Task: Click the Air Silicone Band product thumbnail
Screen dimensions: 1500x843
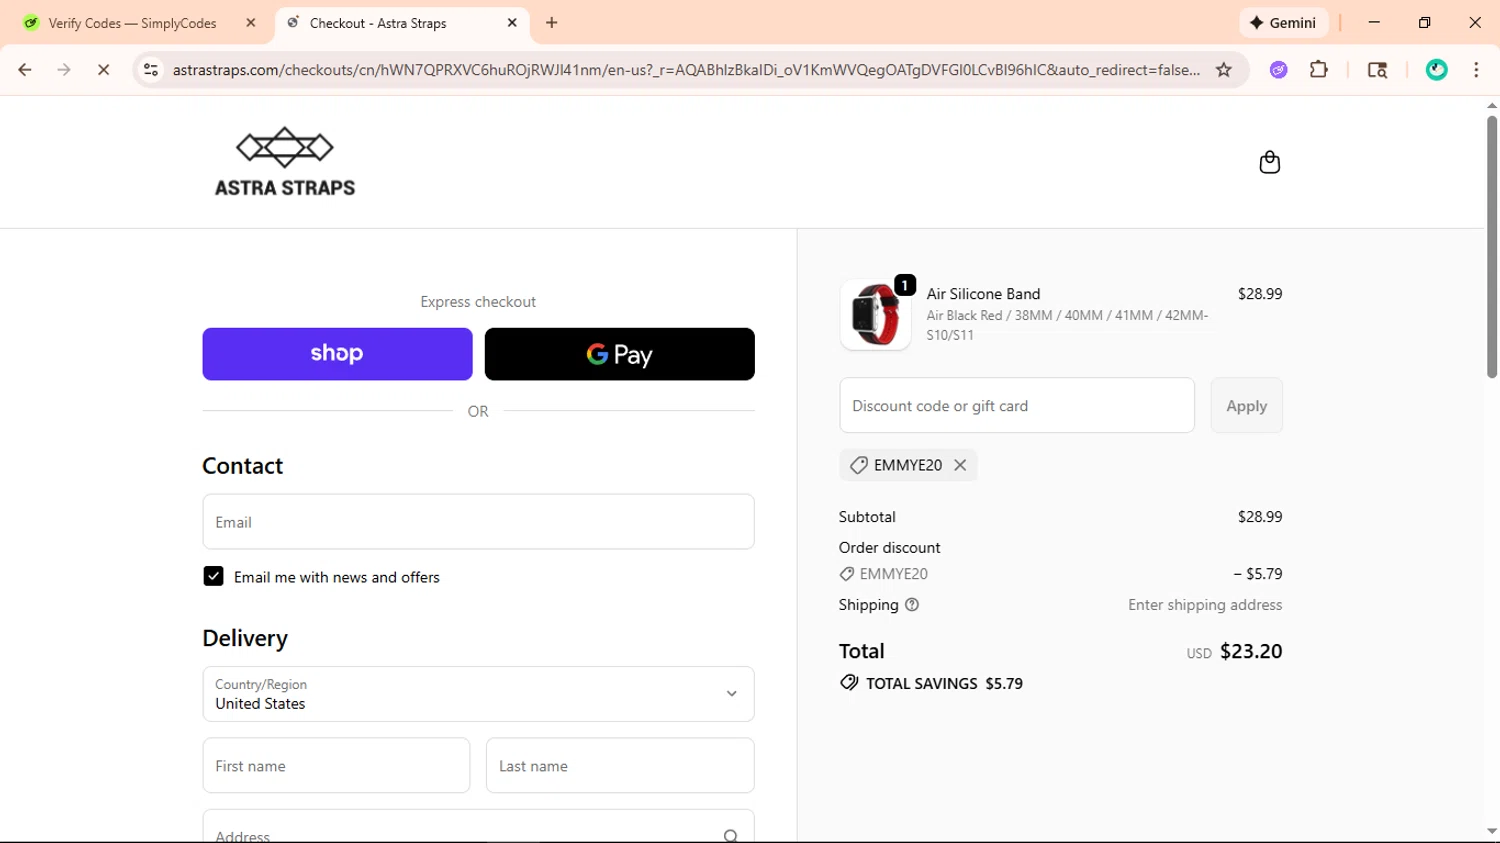Action: point(875,314)
